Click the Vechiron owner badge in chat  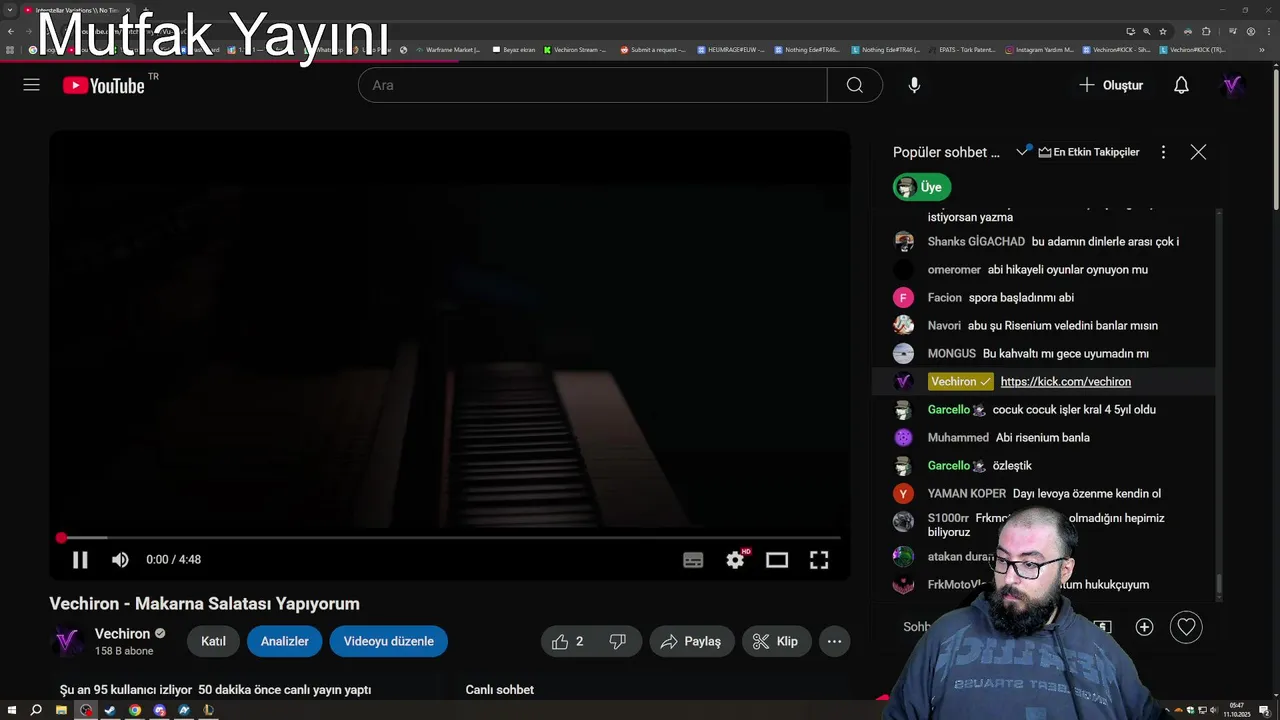(960, 381)
